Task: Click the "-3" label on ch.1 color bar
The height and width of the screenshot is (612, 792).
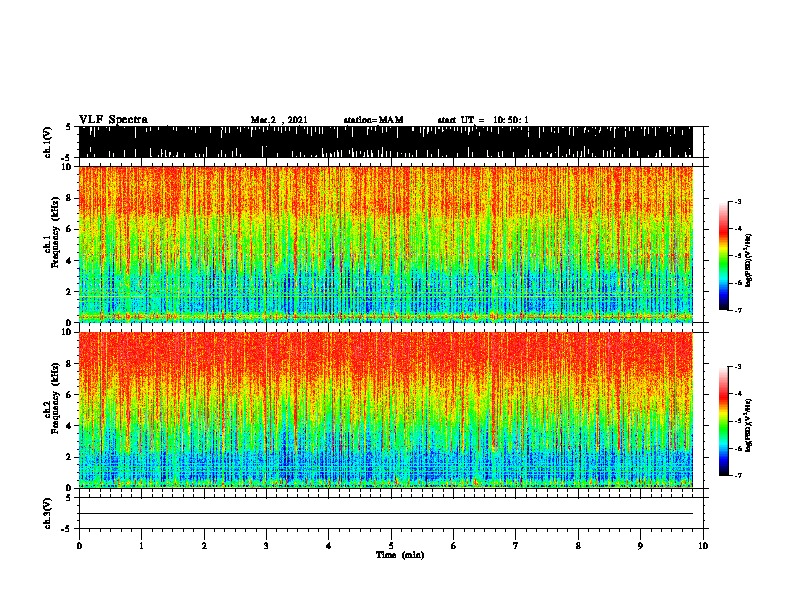Action: (x=737, y=202)
